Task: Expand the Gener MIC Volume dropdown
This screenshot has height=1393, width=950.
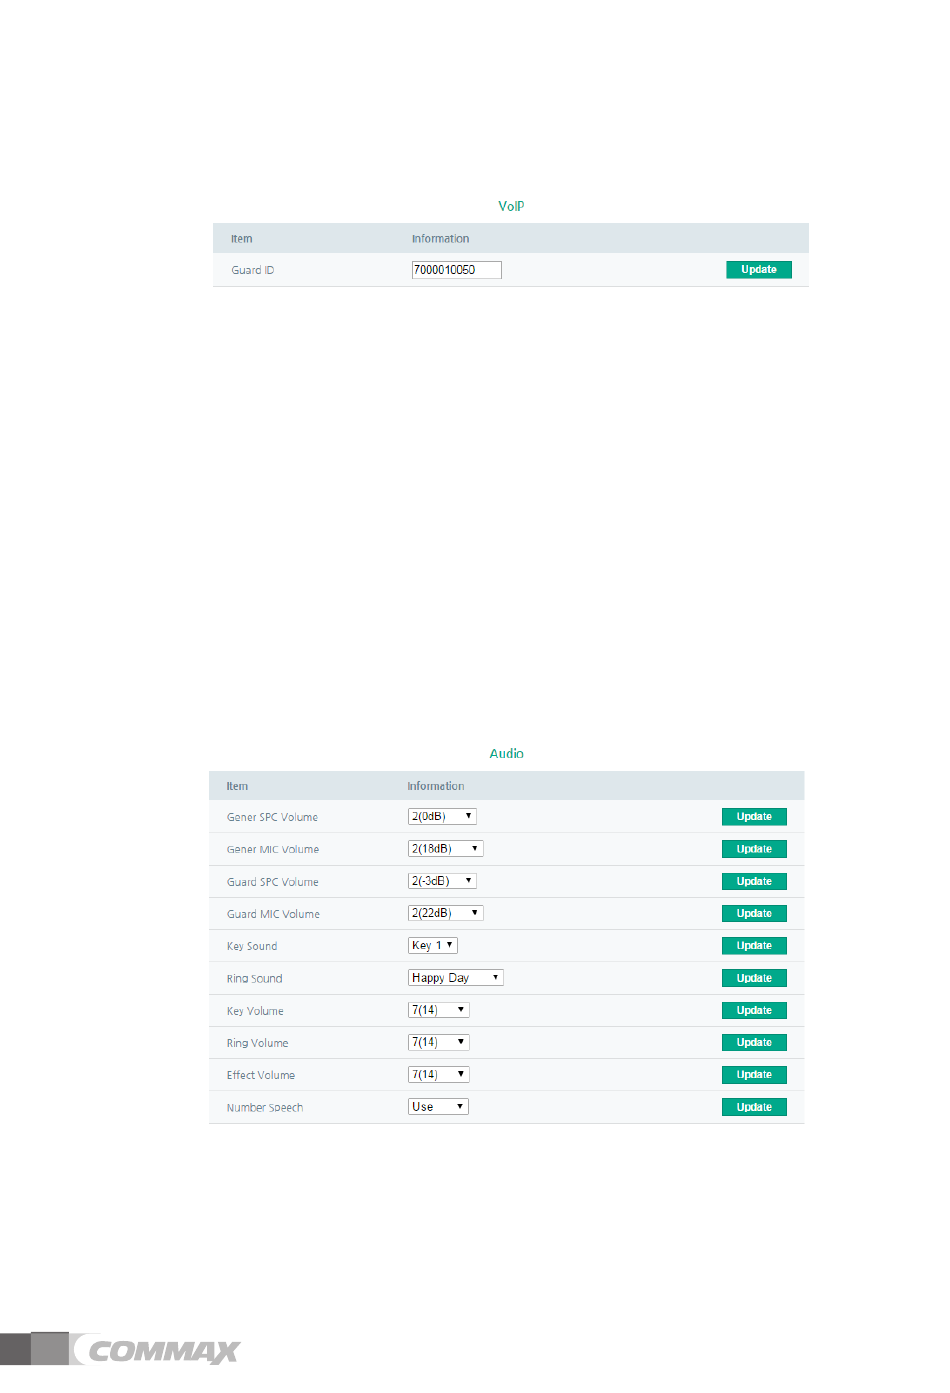Action: 445,849
